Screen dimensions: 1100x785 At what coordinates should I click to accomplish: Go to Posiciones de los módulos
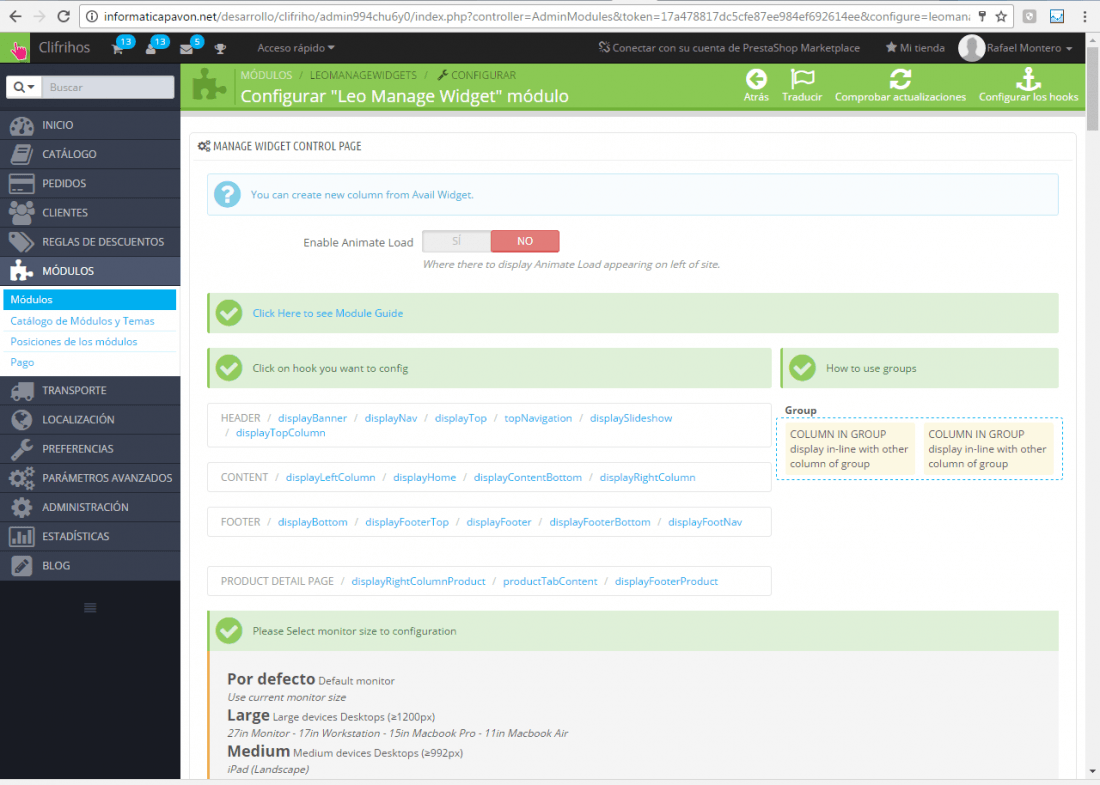pyautogui.click(x=74, y=342)
